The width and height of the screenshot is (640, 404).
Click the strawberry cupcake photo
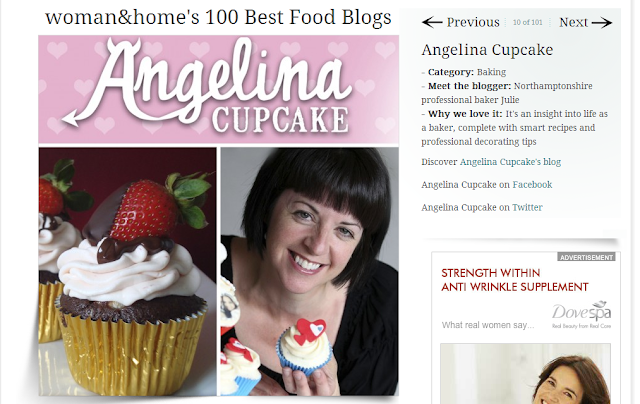pos(128,271)
